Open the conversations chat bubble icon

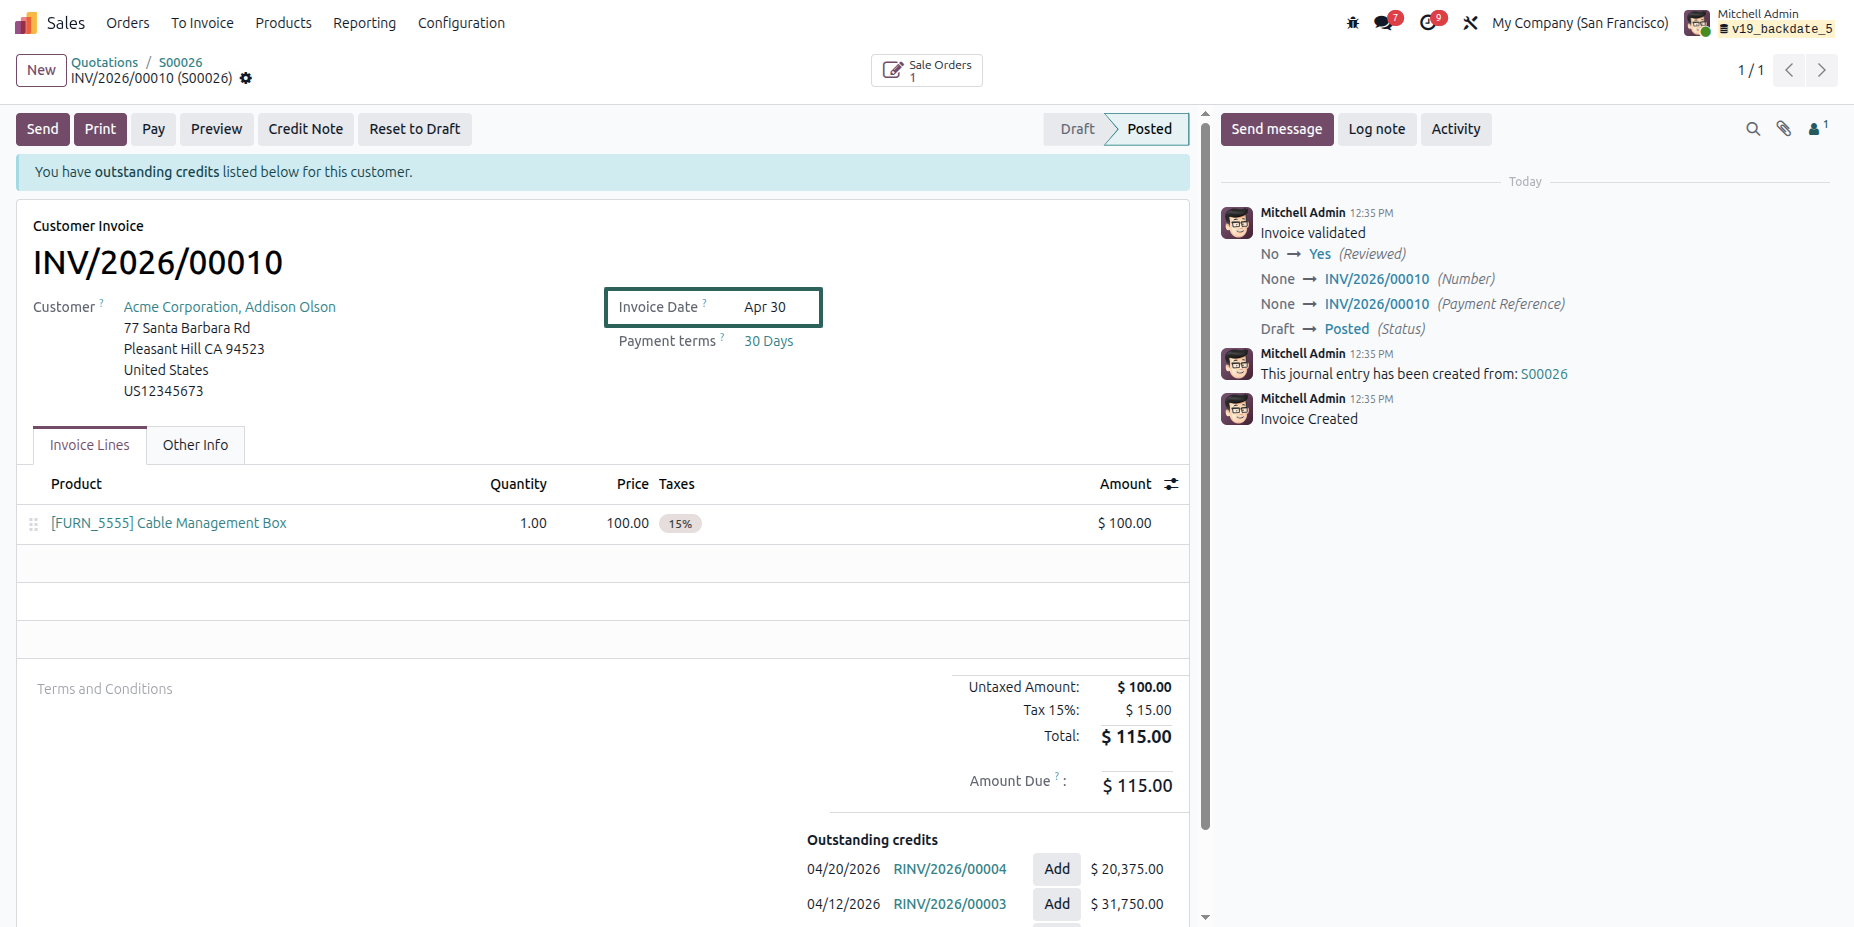point(1384,23)
